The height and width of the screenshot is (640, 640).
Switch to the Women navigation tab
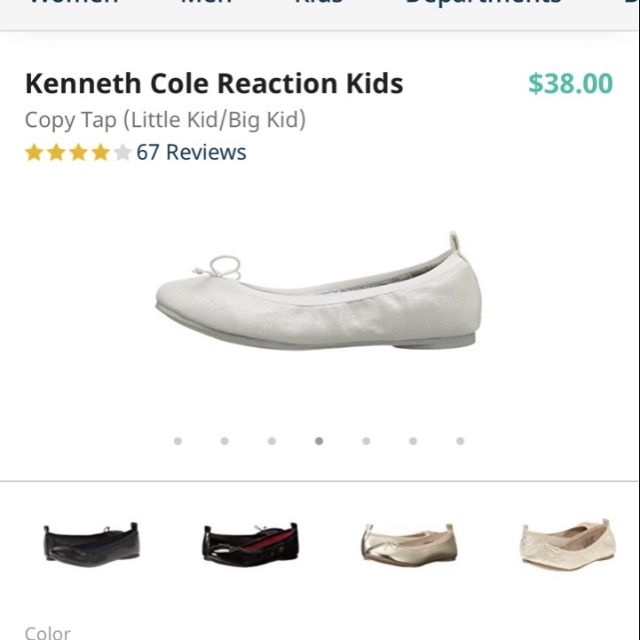pyautogui.click(x=72, y=5)
